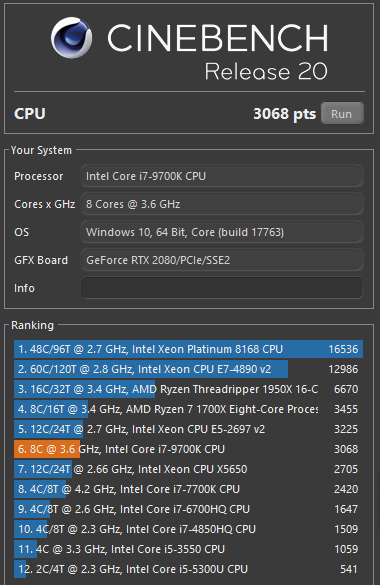Select the Xeon Platinum 8168 ranking entry
This screenshot has height=585, width=380.
[188, 349]
